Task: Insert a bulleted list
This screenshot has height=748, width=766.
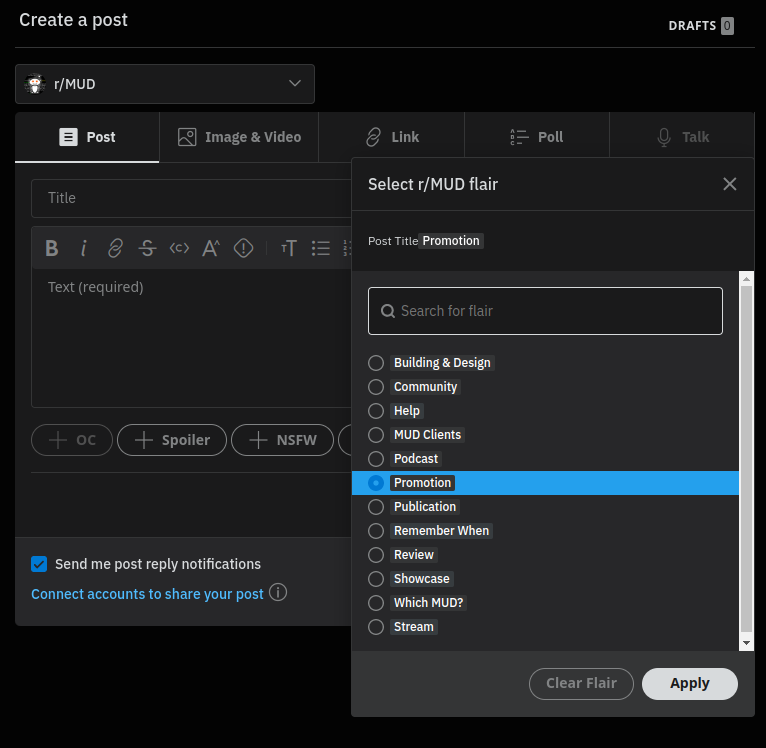Action: (x=320, y=249)
